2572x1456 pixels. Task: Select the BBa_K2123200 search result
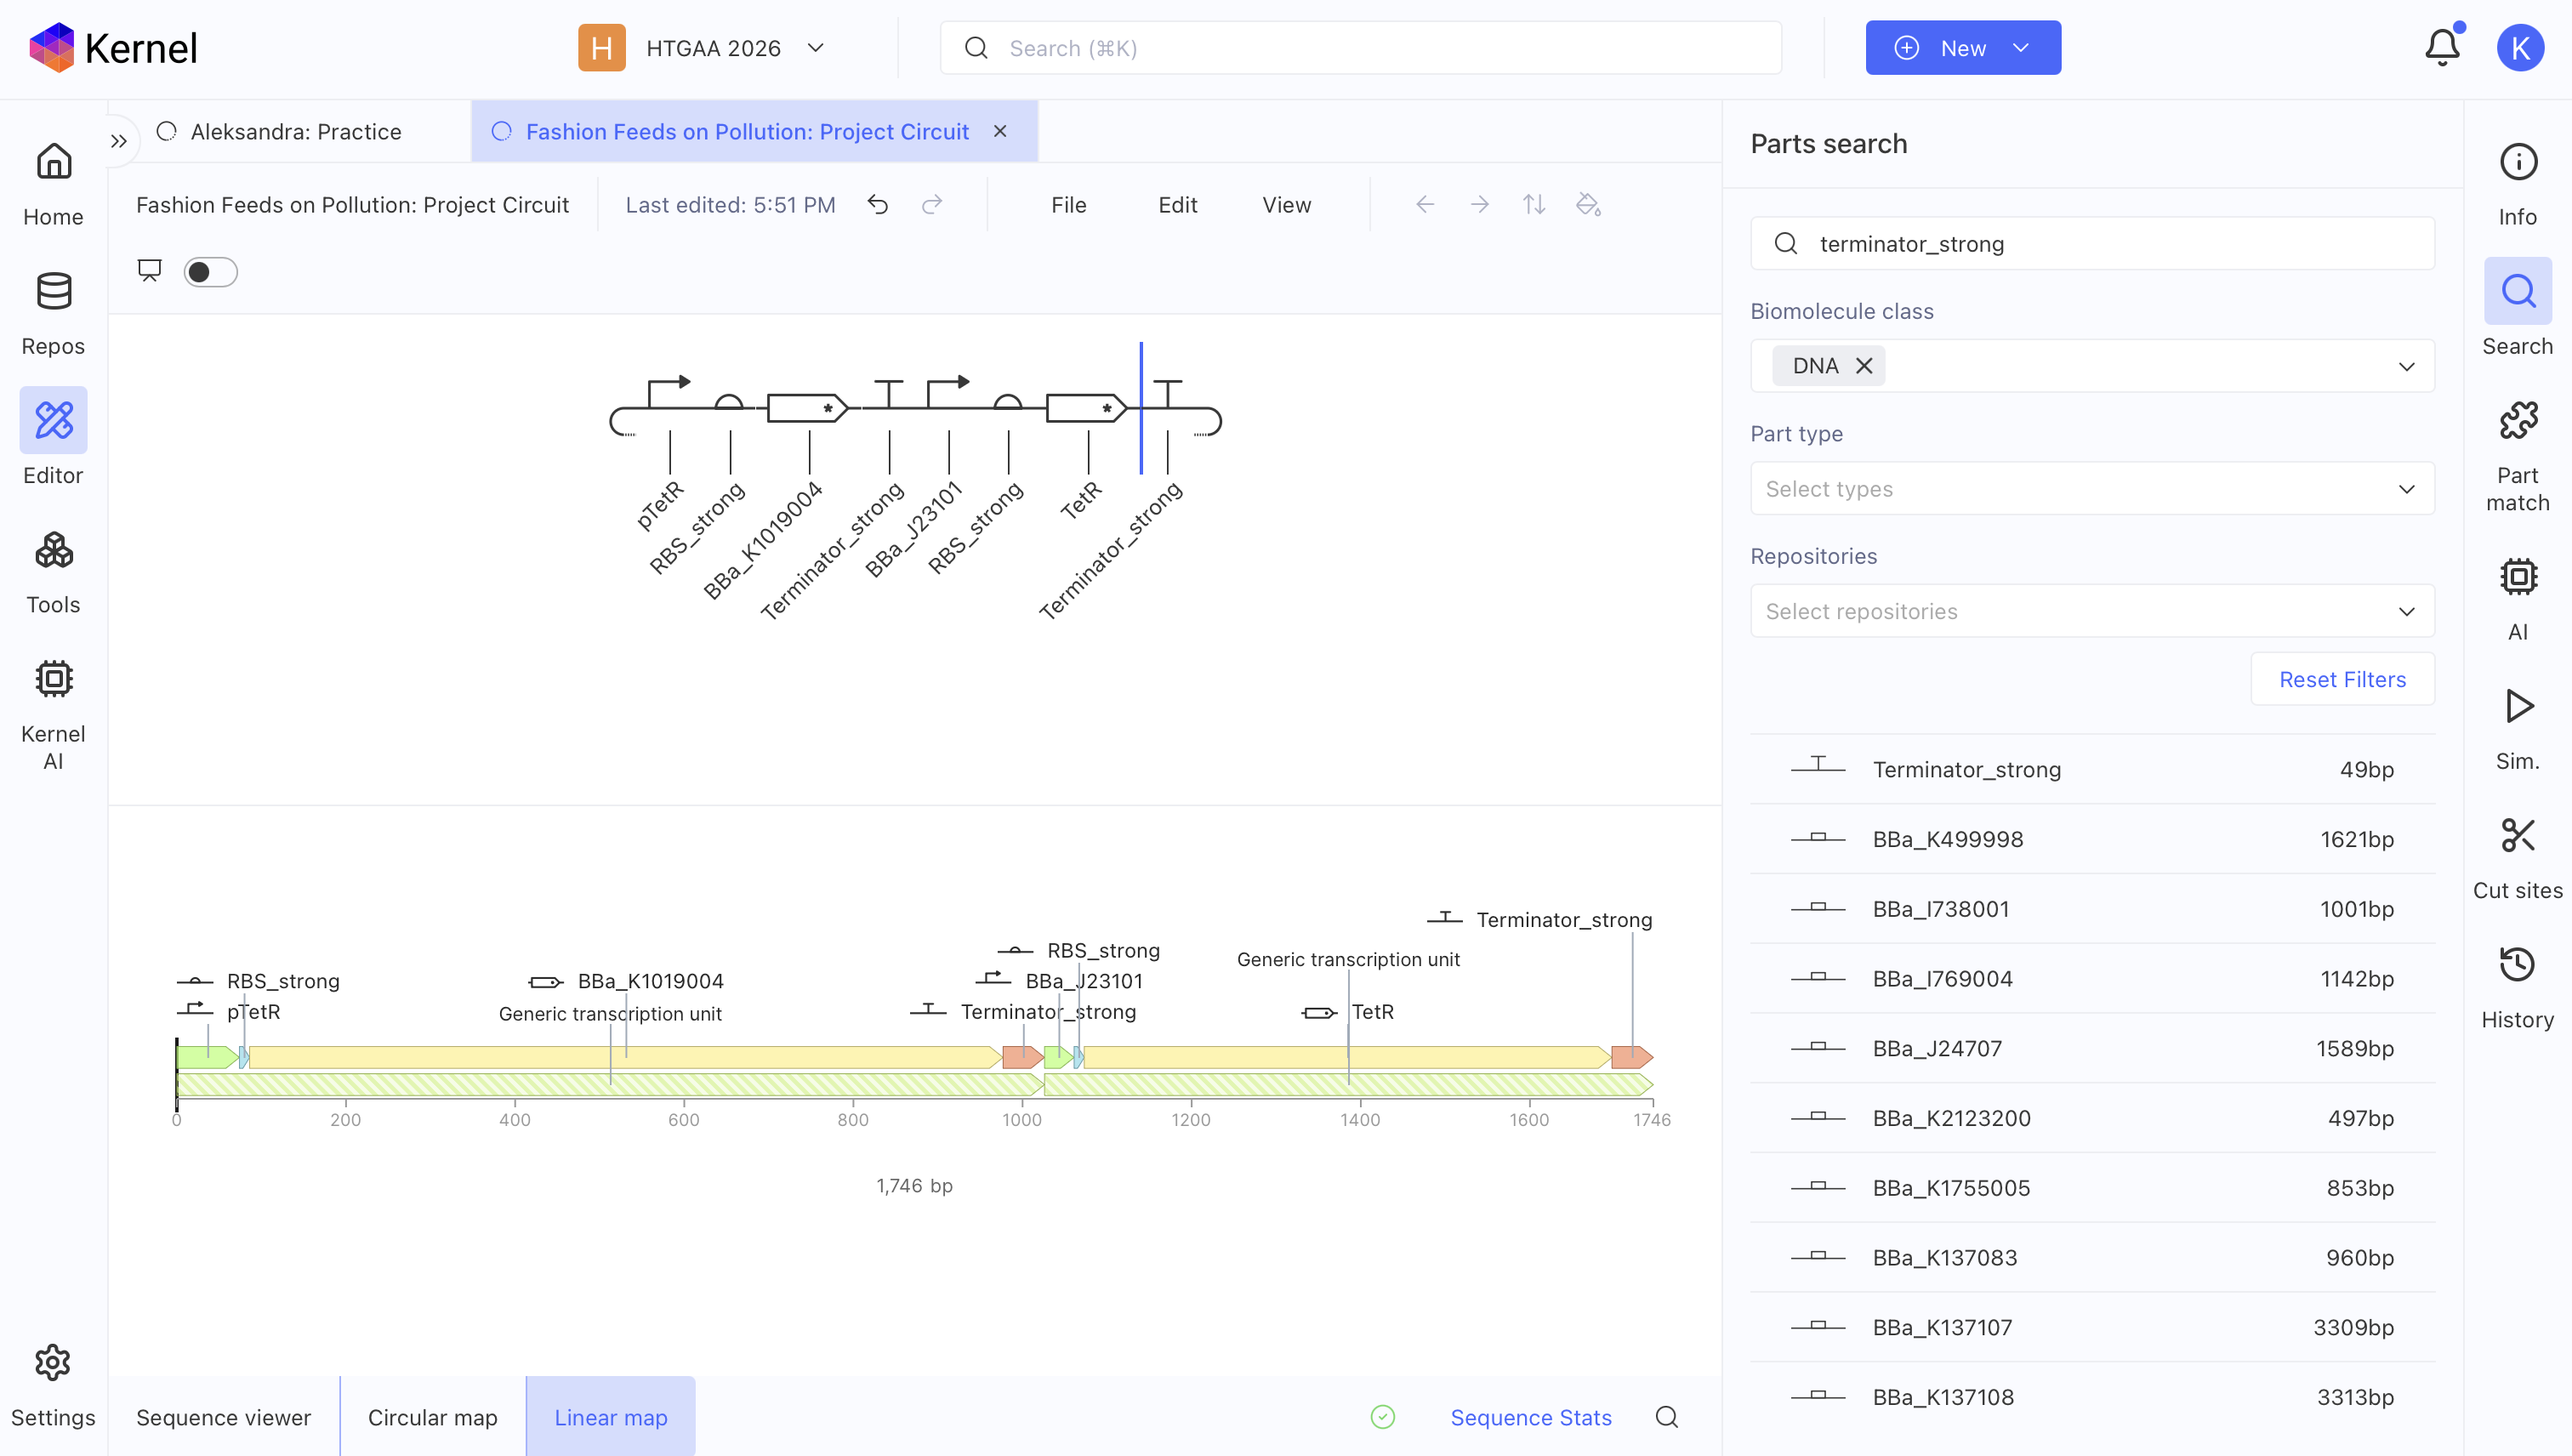2092,1118
